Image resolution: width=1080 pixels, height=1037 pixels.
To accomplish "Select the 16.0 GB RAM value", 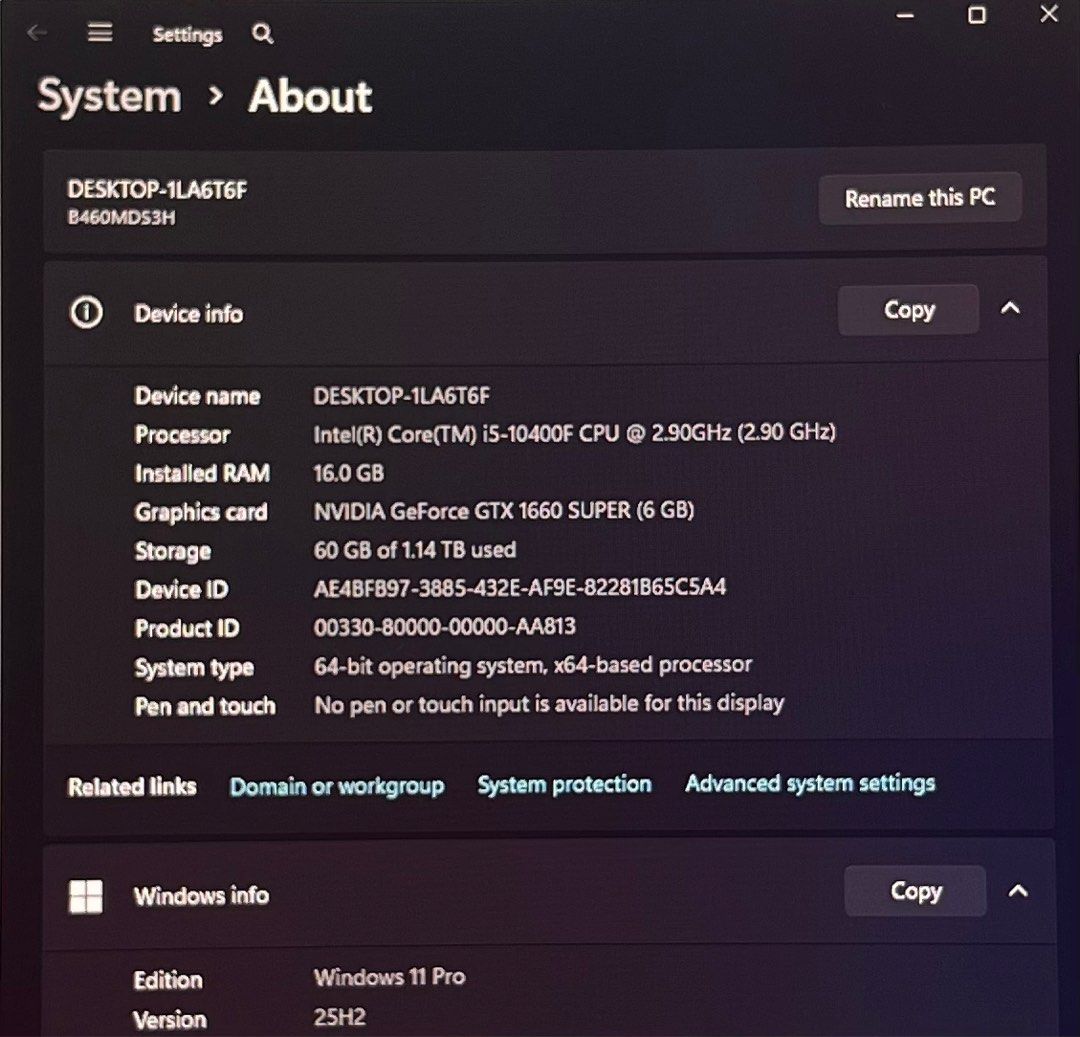I will coord(349,473).
